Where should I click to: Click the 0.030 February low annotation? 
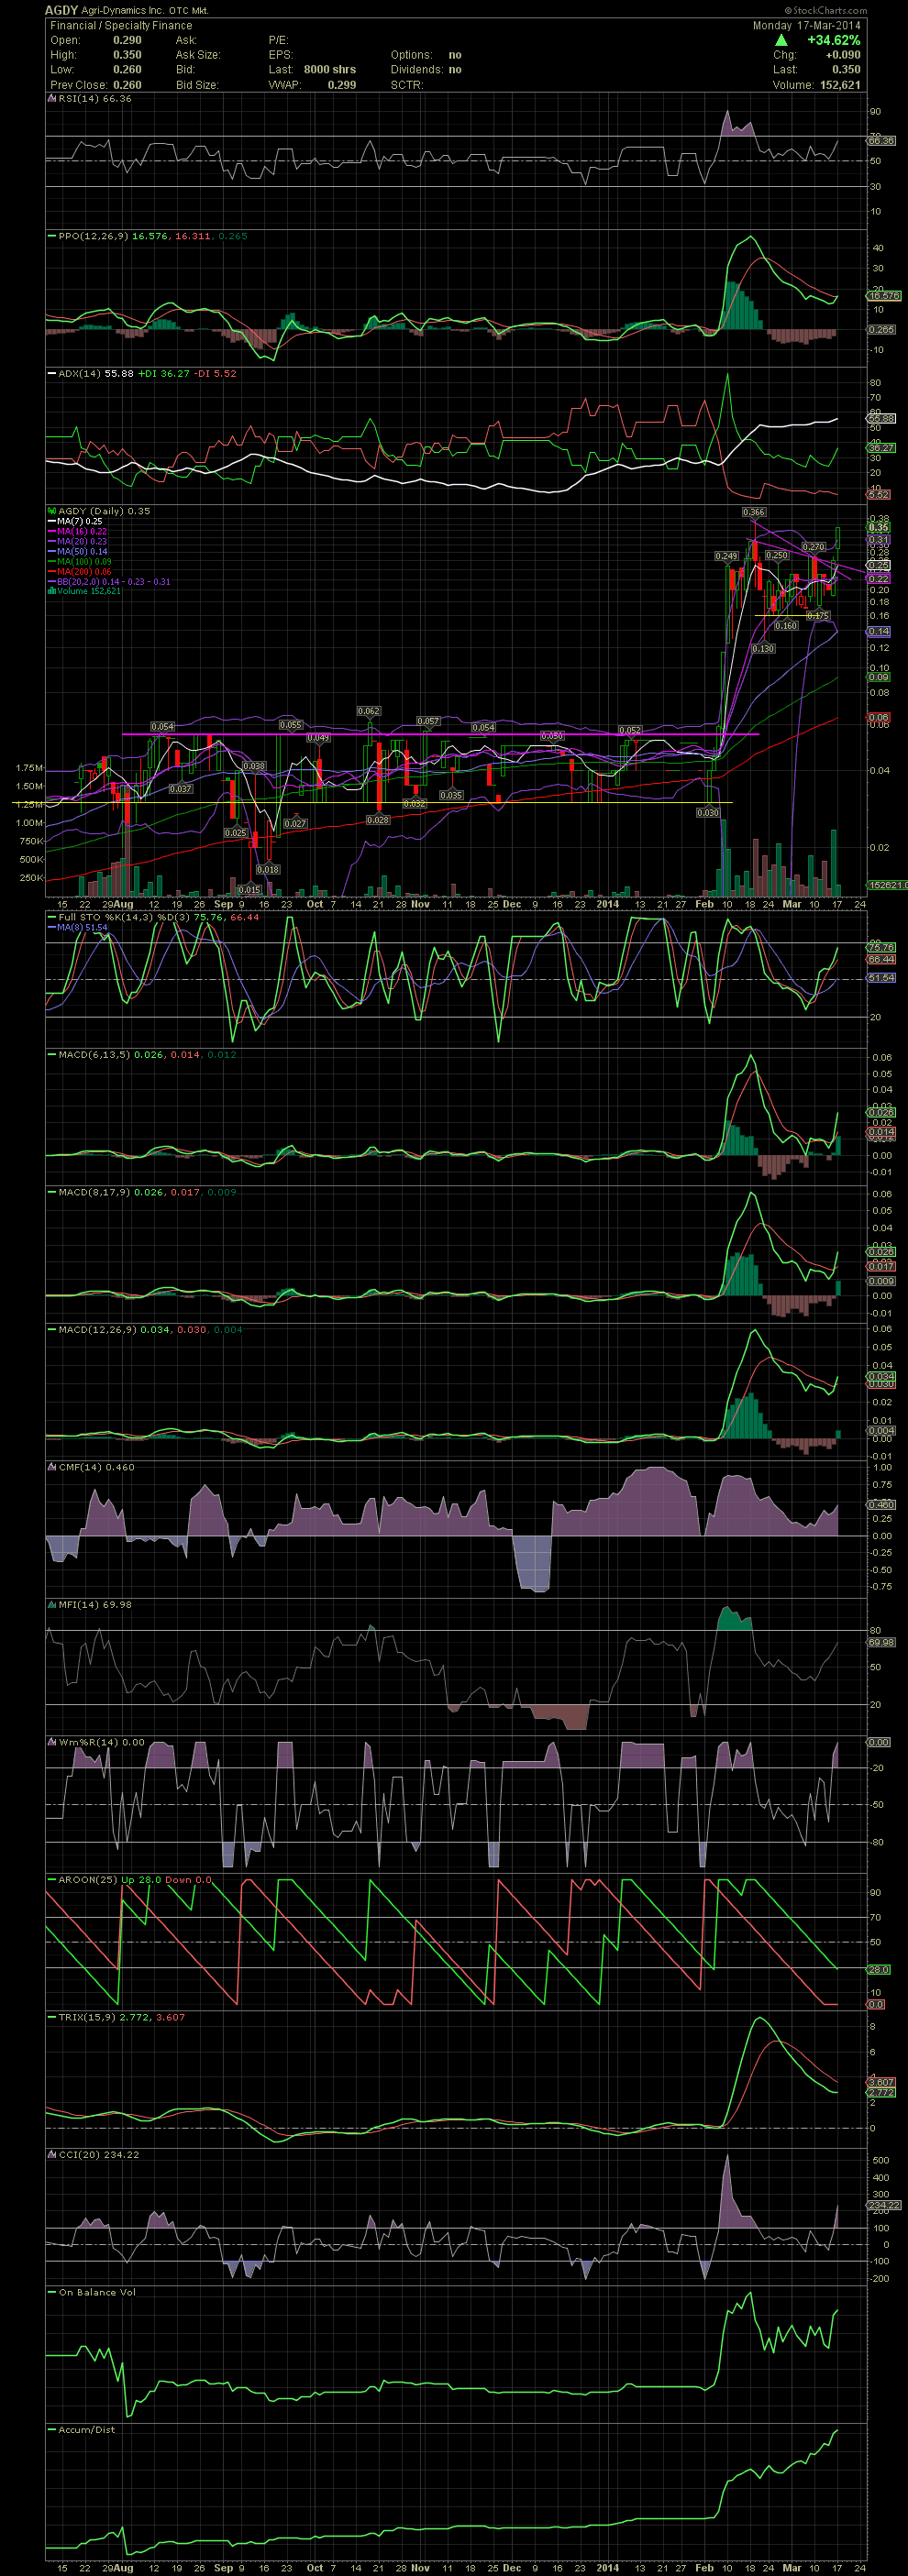[708, 812]
